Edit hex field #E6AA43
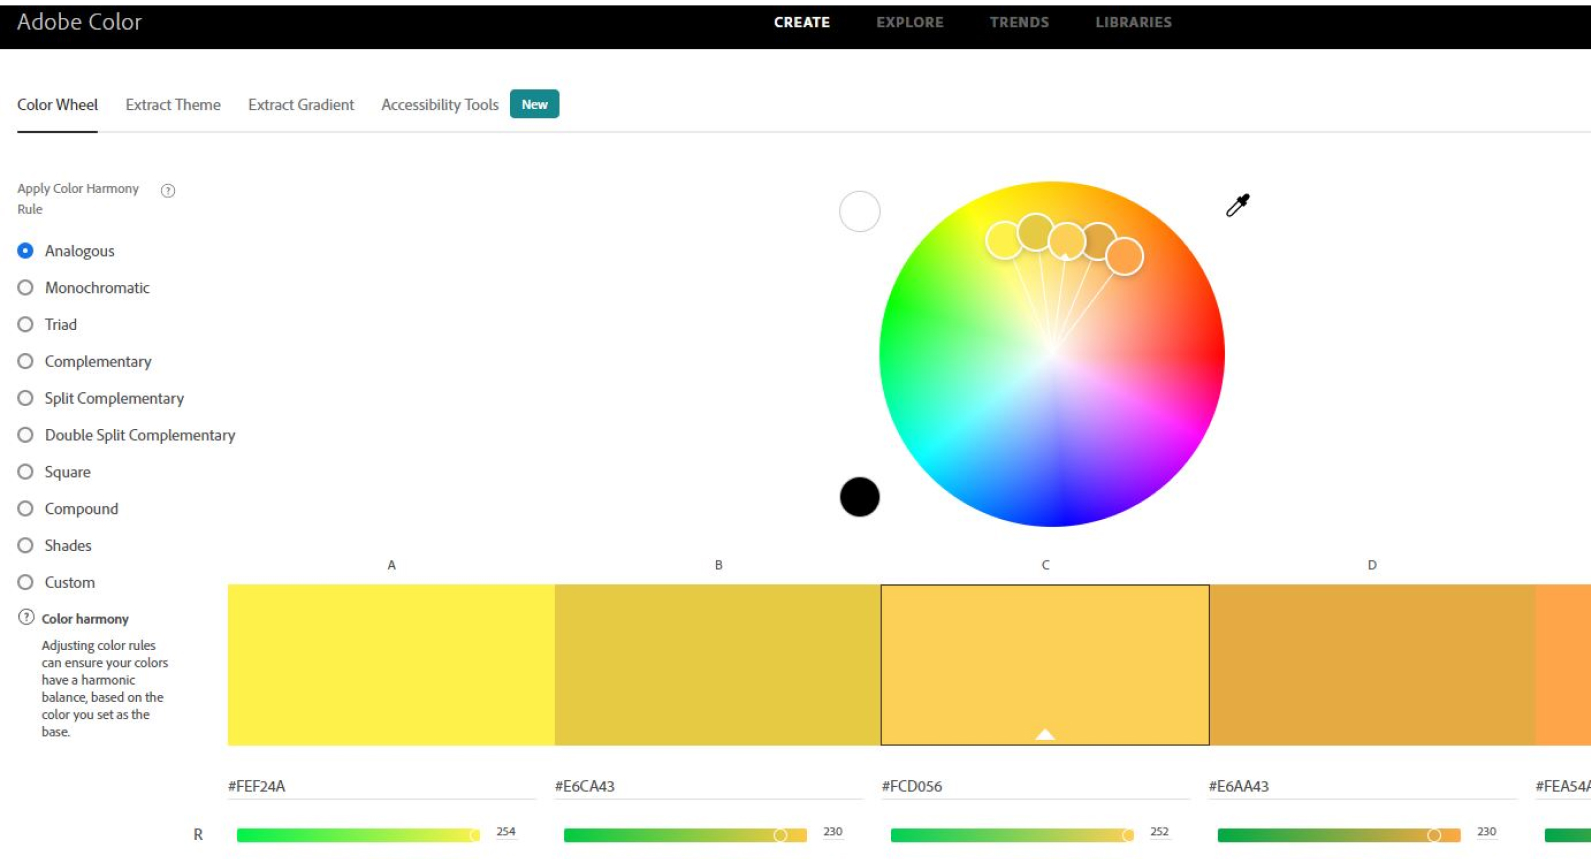Image resolution: width=1591 pixels, height=859 pixels. [x=1363, y=786]
